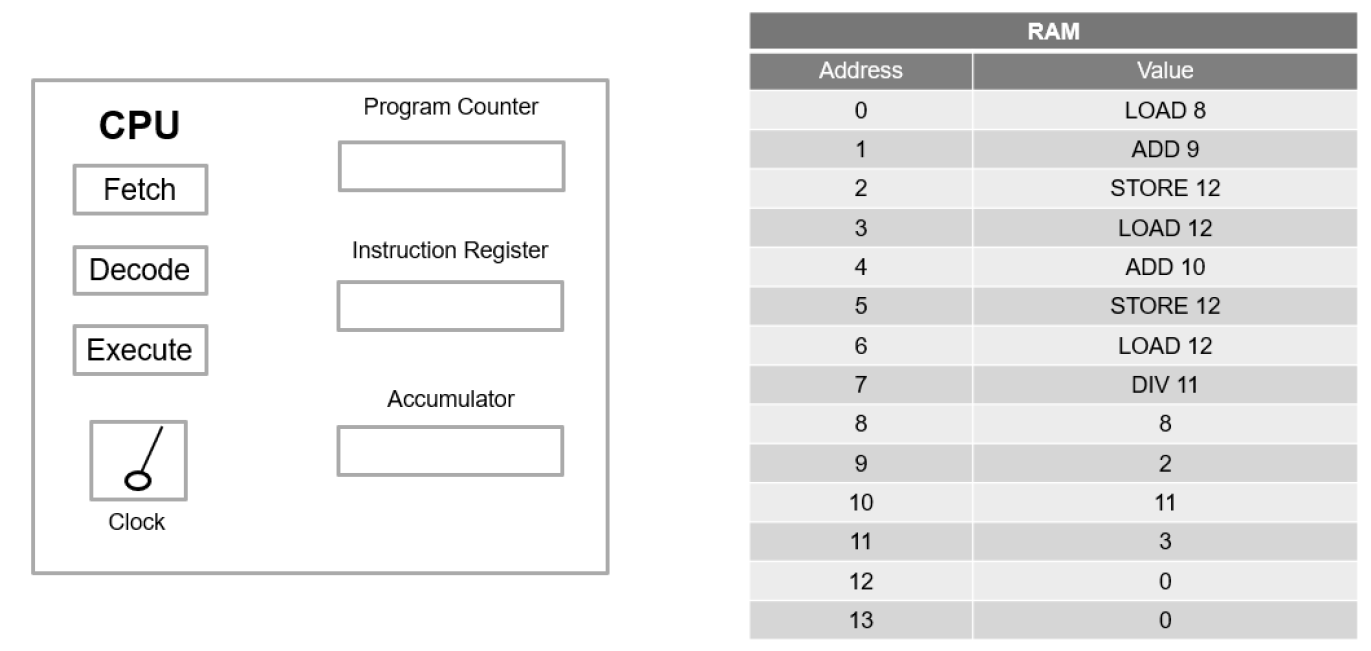The width and height of the screenshot is (1371, 651).
Task: Select the STORE 12 cell at address 2
Action: [1165, 188]
